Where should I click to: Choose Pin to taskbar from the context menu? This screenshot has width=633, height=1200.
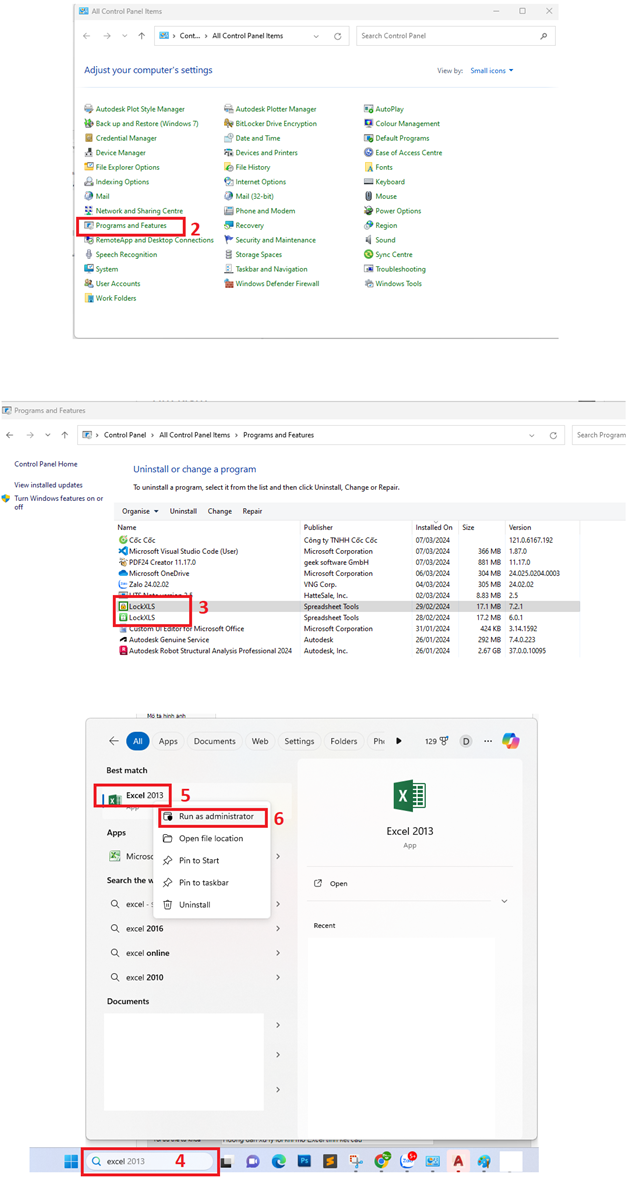point(211,883)
